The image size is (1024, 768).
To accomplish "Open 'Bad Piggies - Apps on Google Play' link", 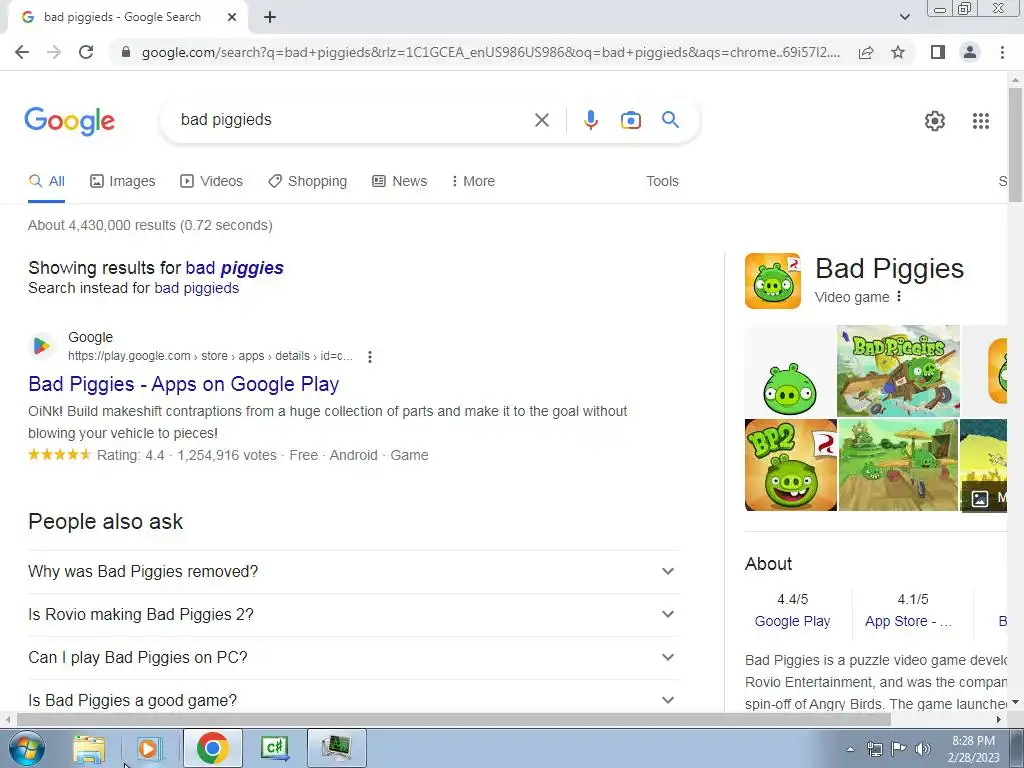I will pos(184,384).
